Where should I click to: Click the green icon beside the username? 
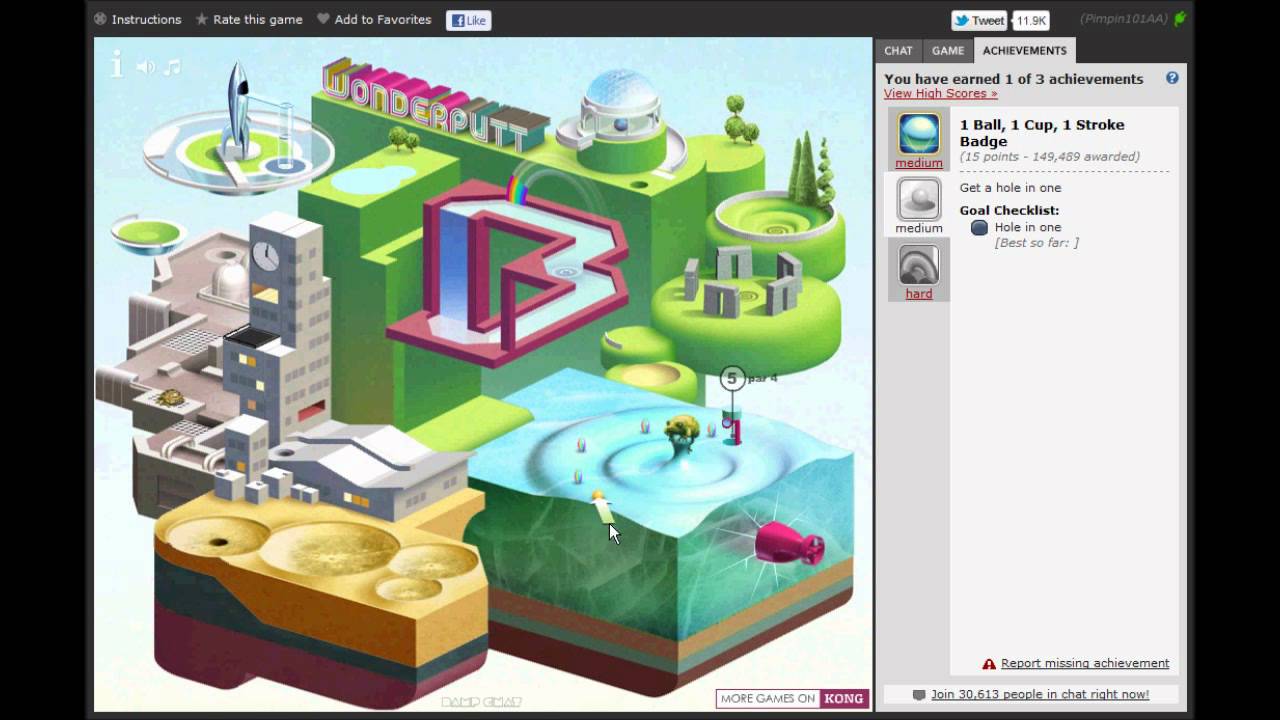tap(1180, 19)
